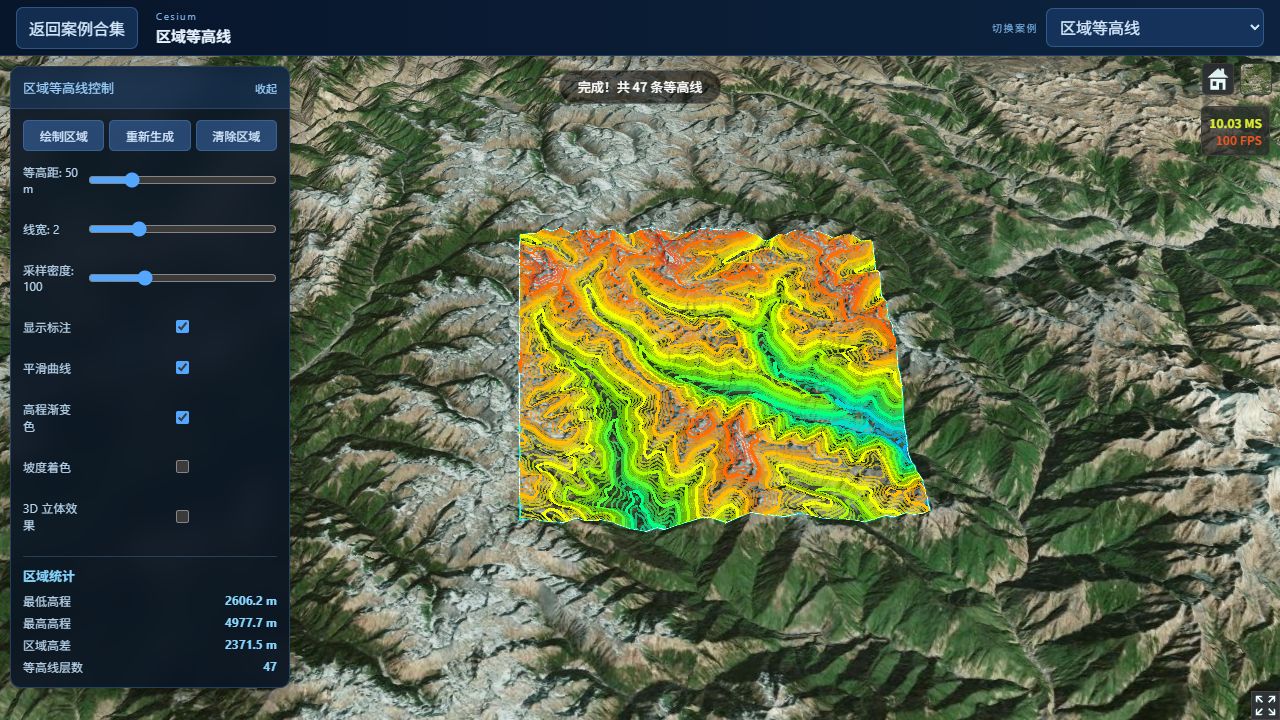
Task: Enable the 坡度着色 checkbox
Action: [182, 466]
